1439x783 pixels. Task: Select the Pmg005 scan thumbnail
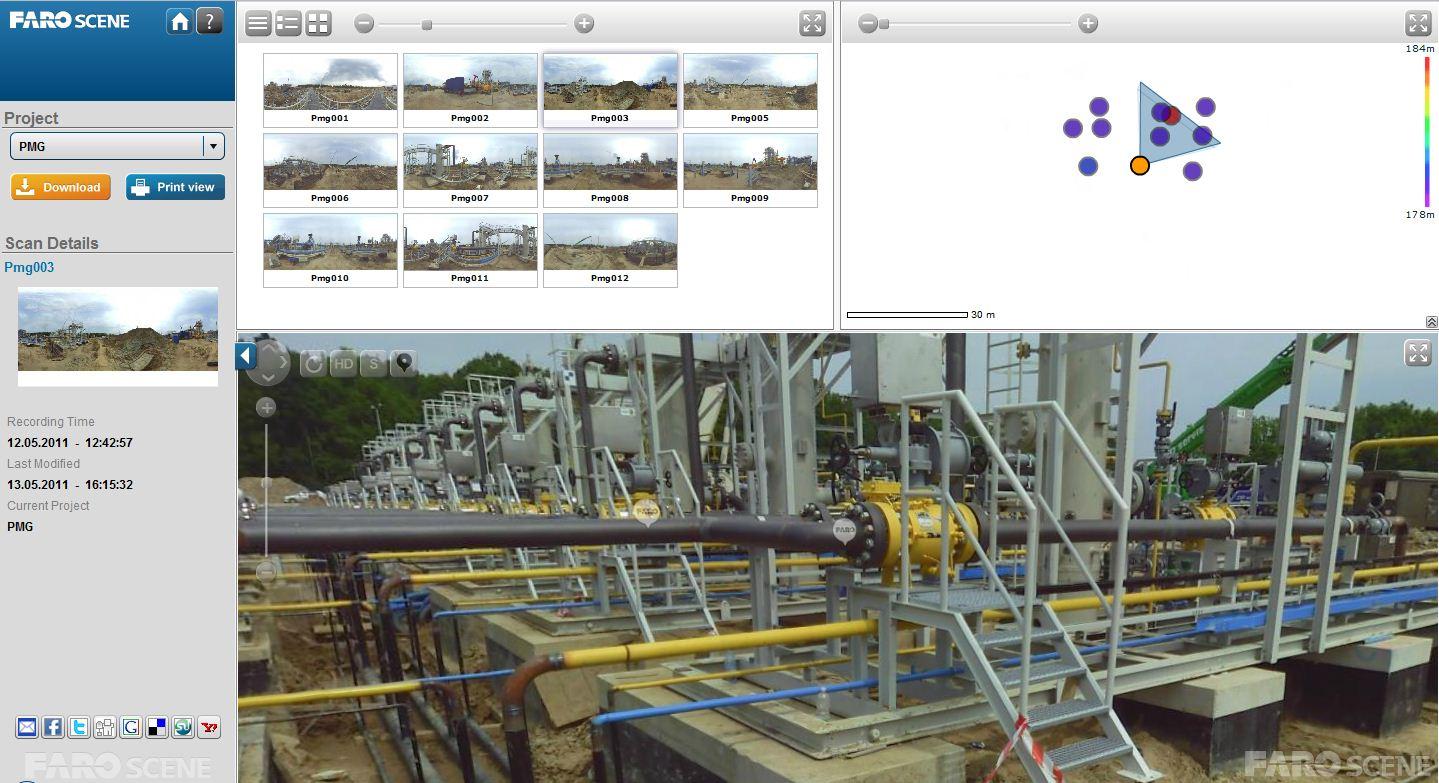point(750,90)
